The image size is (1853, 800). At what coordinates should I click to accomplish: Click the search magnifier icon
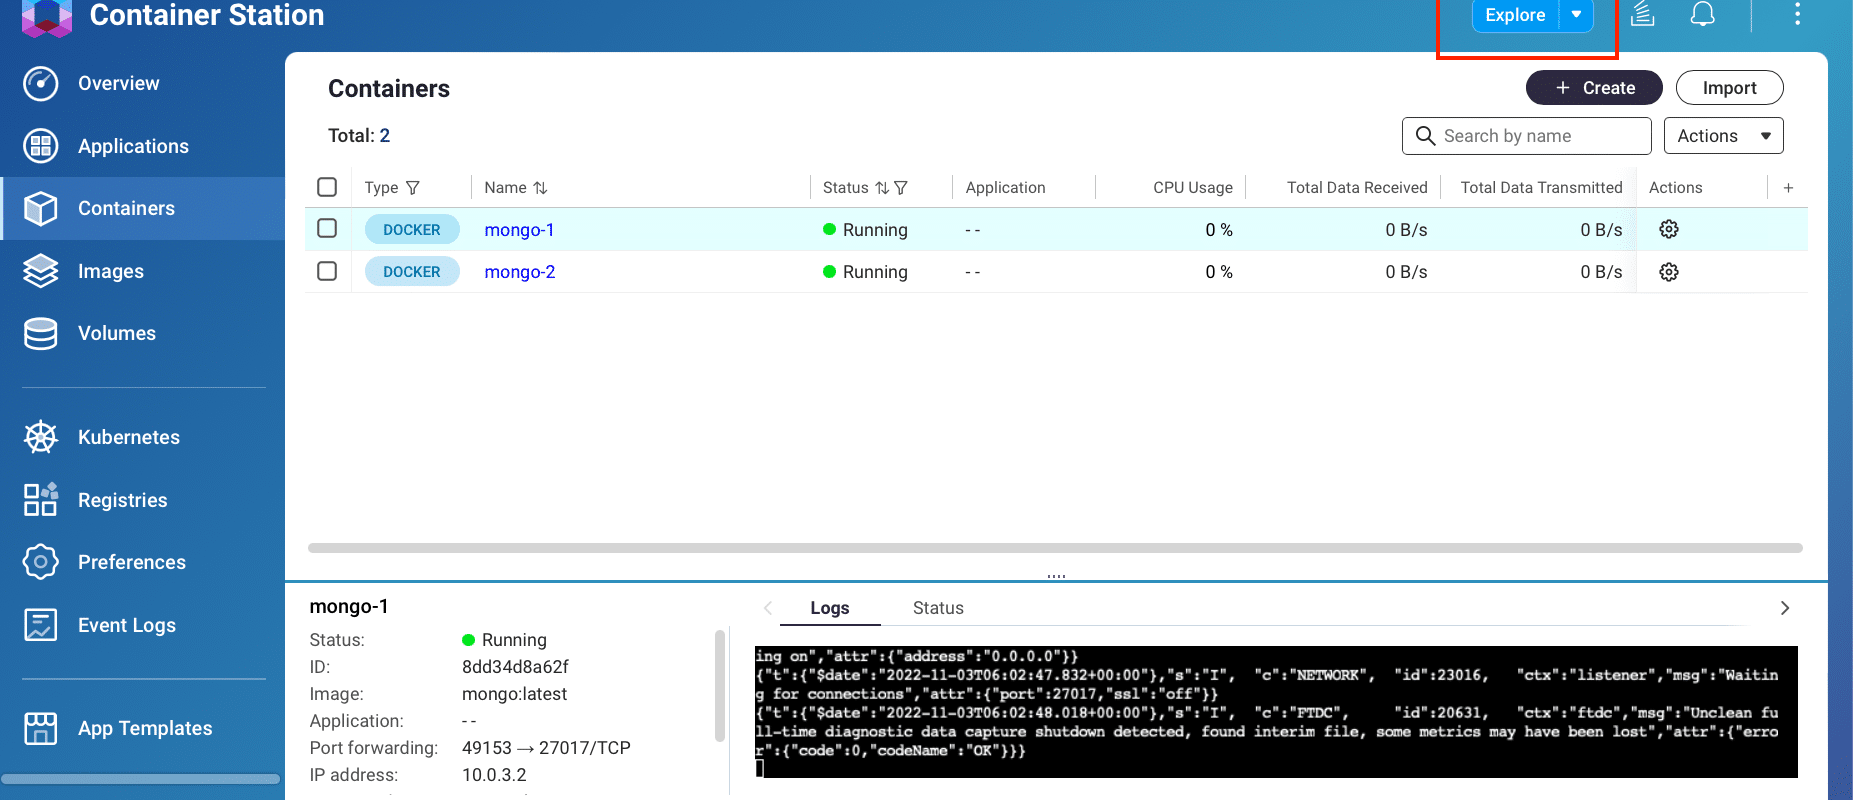click(1426, 136)
